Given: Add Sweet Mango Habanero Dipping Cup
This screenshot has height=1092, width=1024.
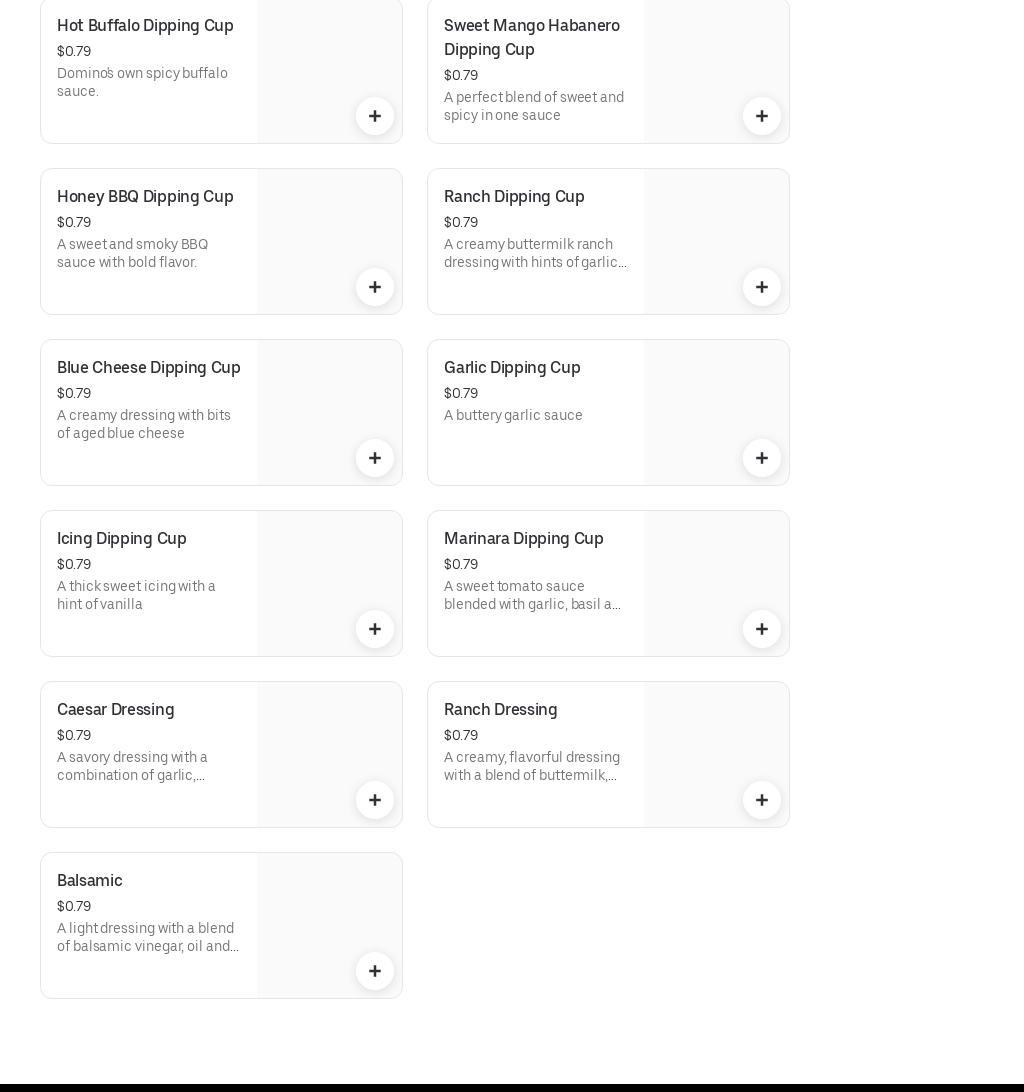Looking at the screenshot, I should coord(762,116).
